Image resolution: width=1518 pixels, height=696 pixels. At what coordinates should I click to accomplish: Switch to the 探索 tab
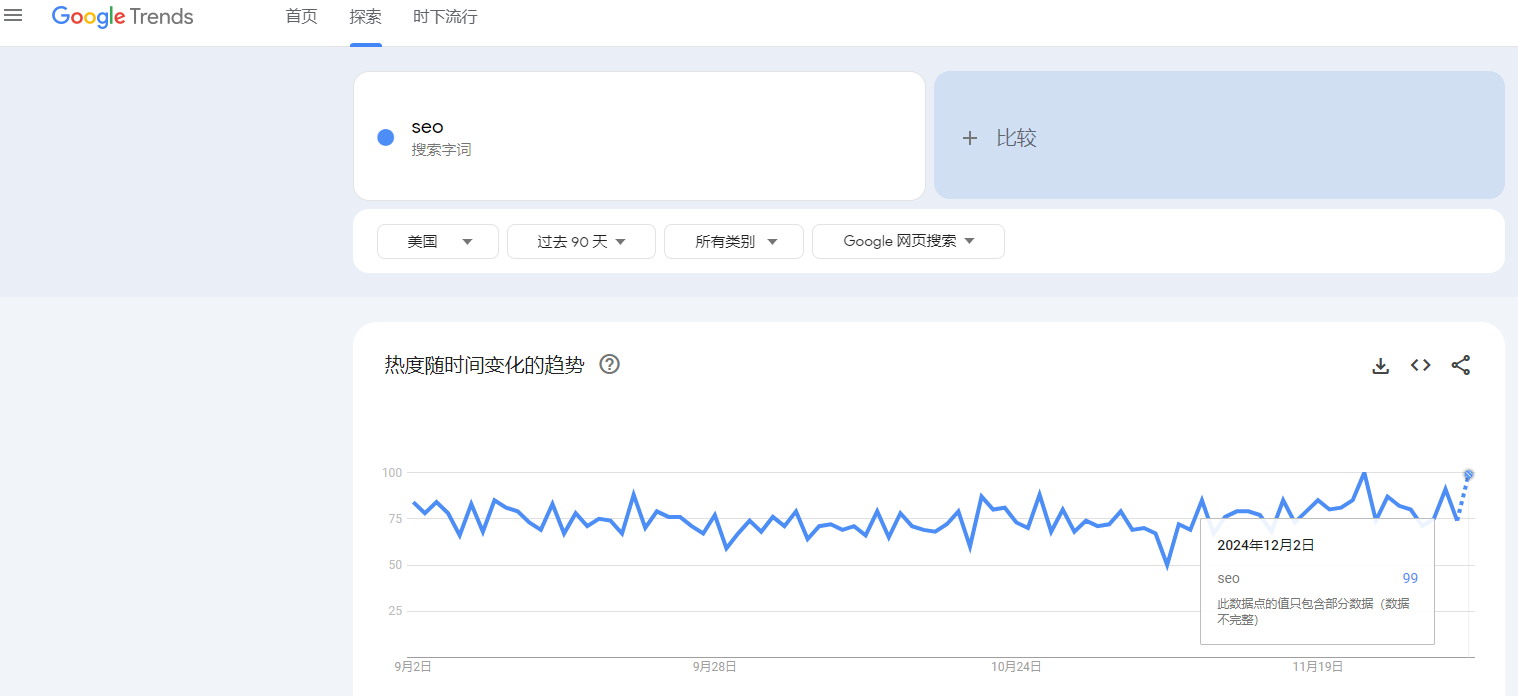point(366,17)
